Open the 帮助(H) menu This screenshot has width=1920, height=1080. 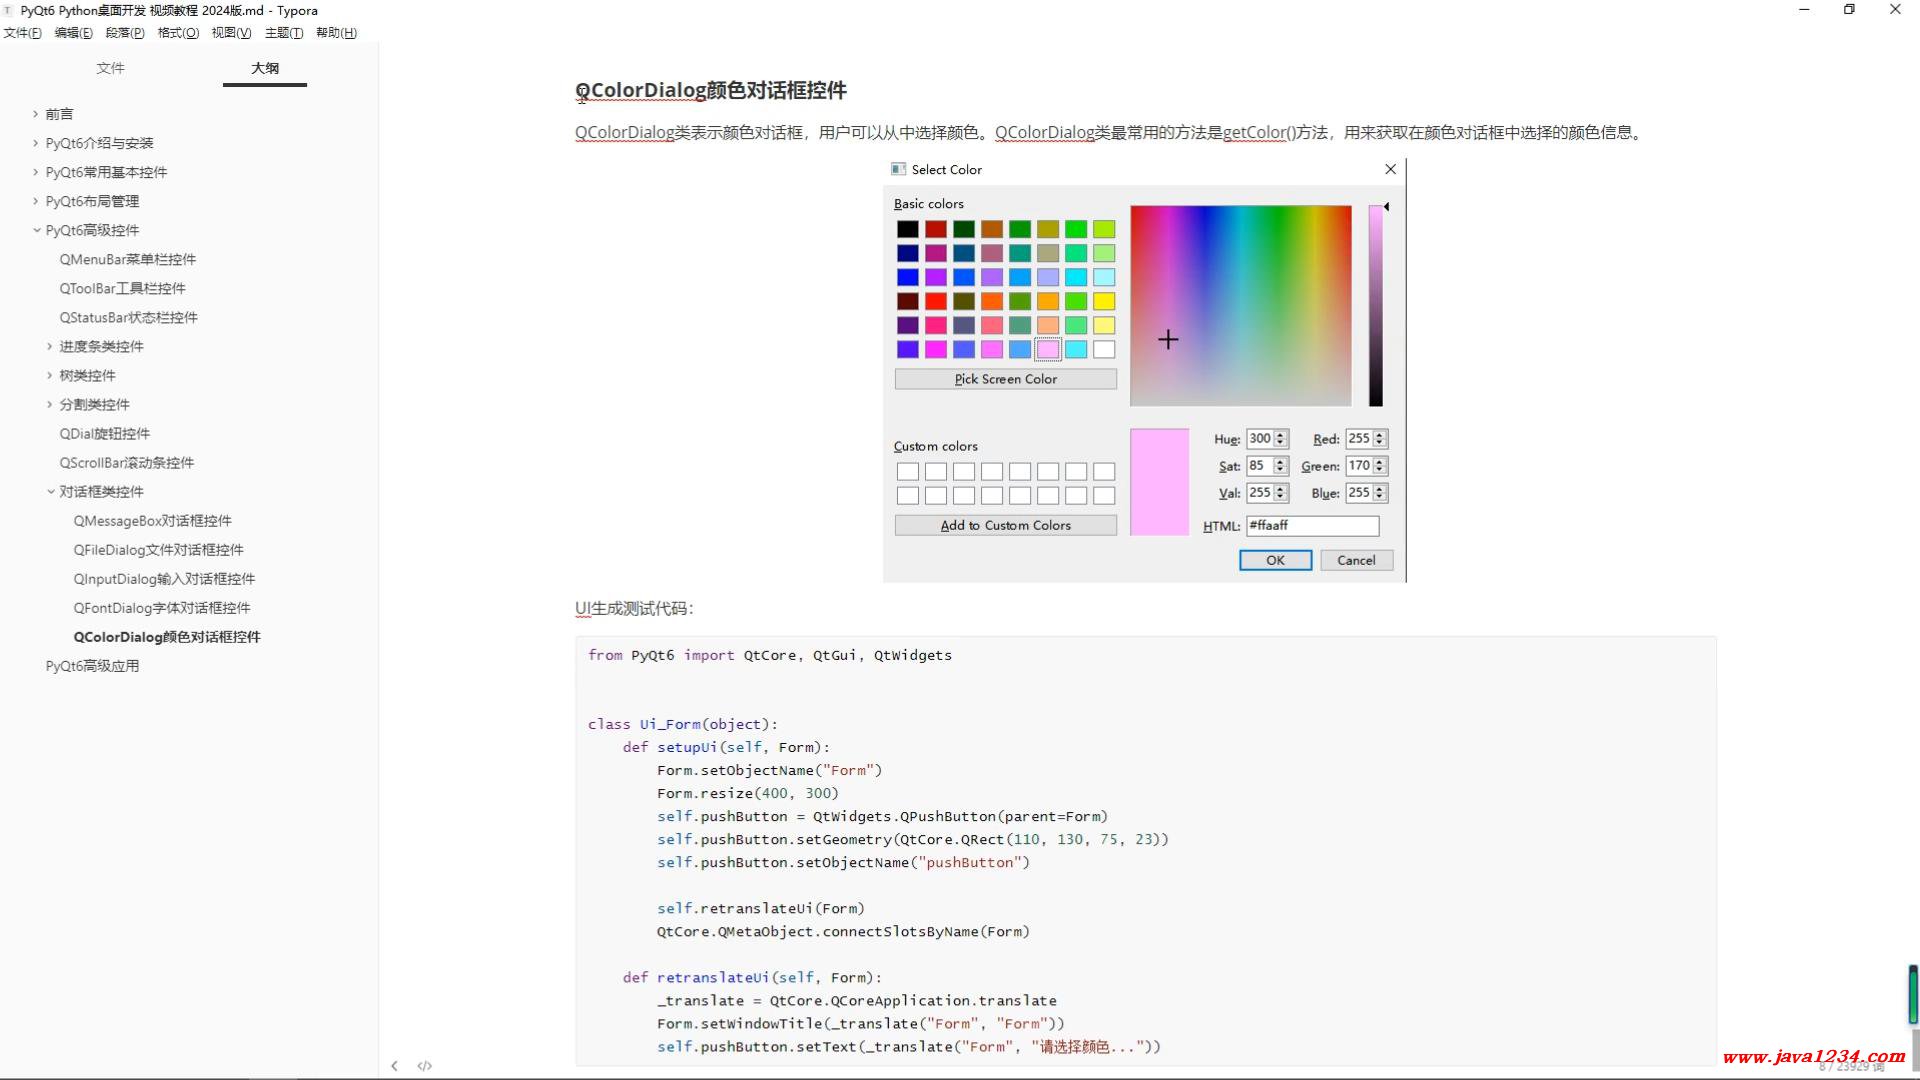pos(336,33)
